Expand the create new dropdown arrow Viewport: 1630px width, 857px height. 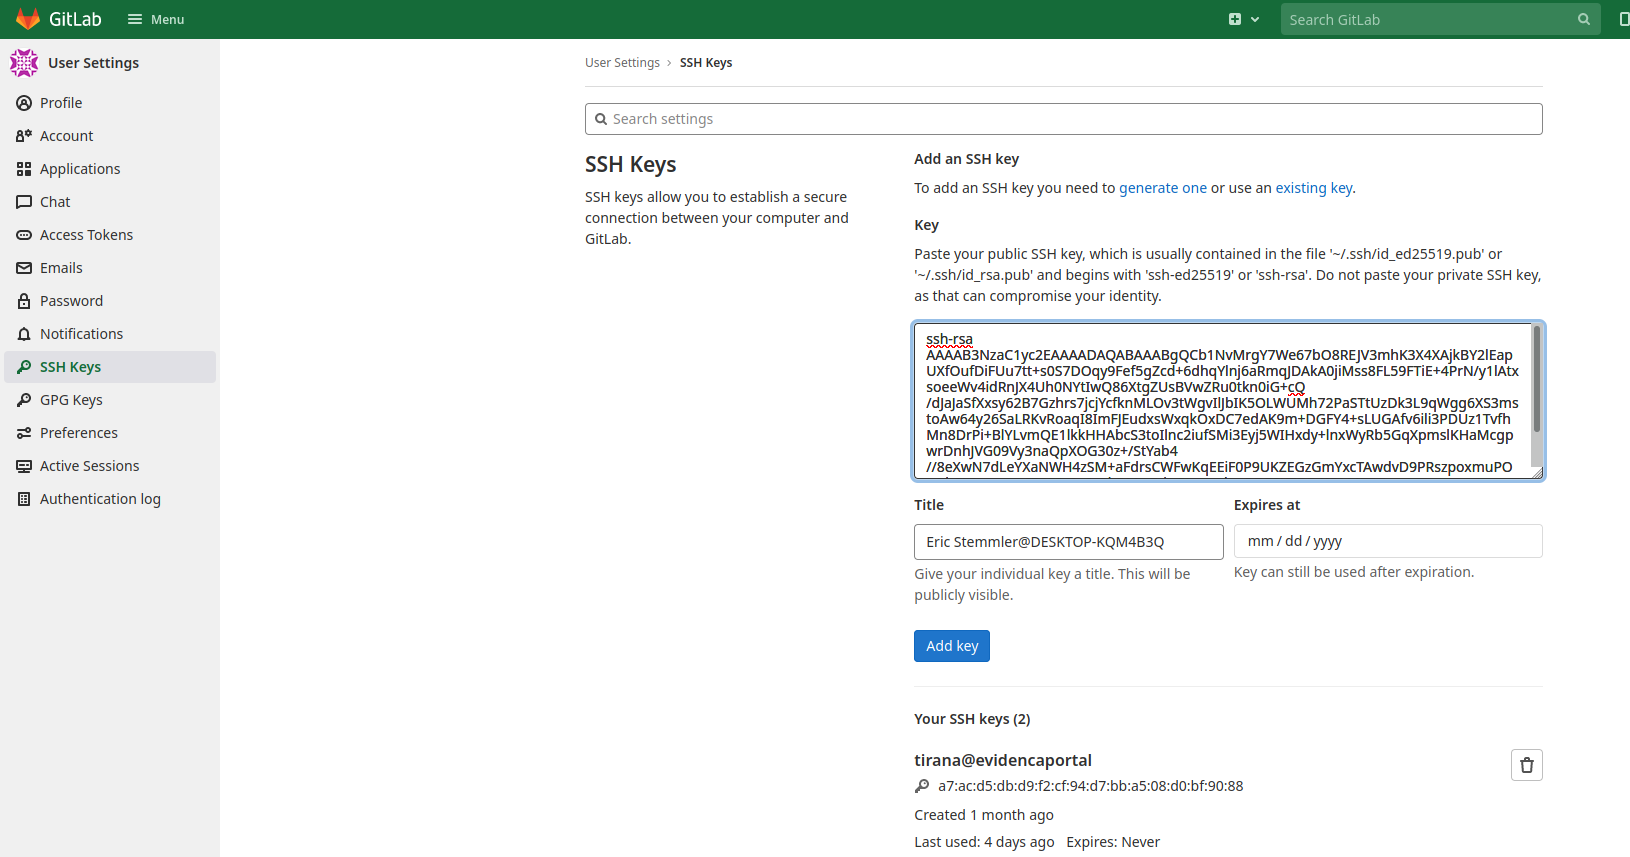click(x=1255, y=19)
